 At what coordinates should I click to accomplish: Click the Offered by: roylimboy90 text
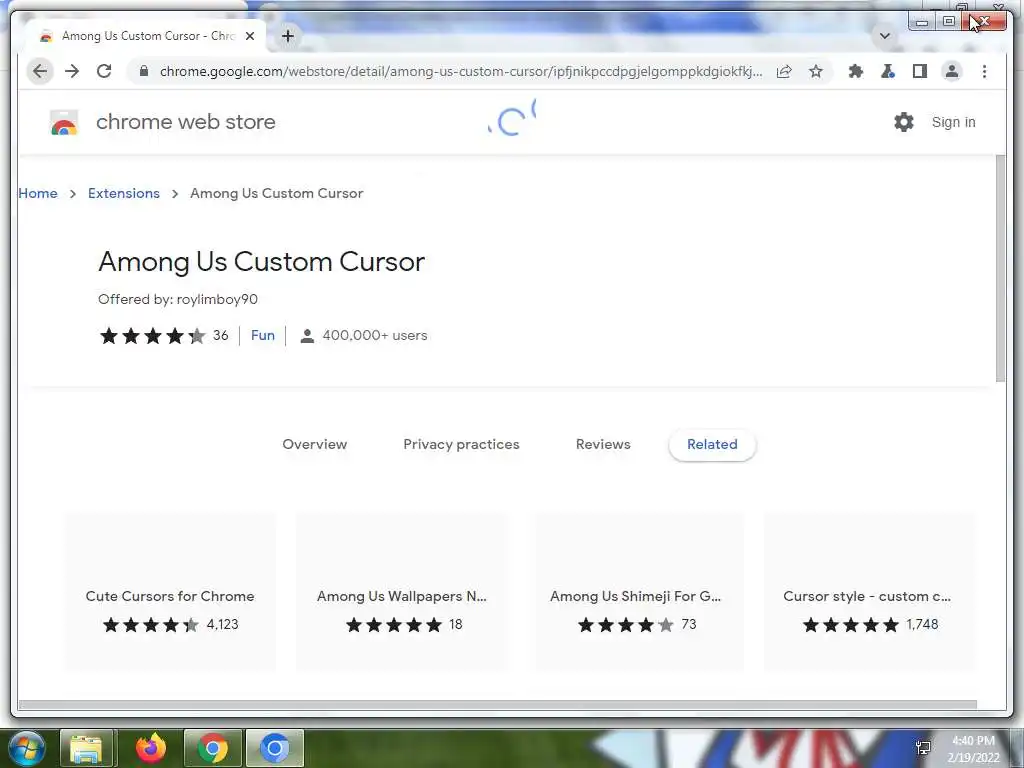(178, 299)
